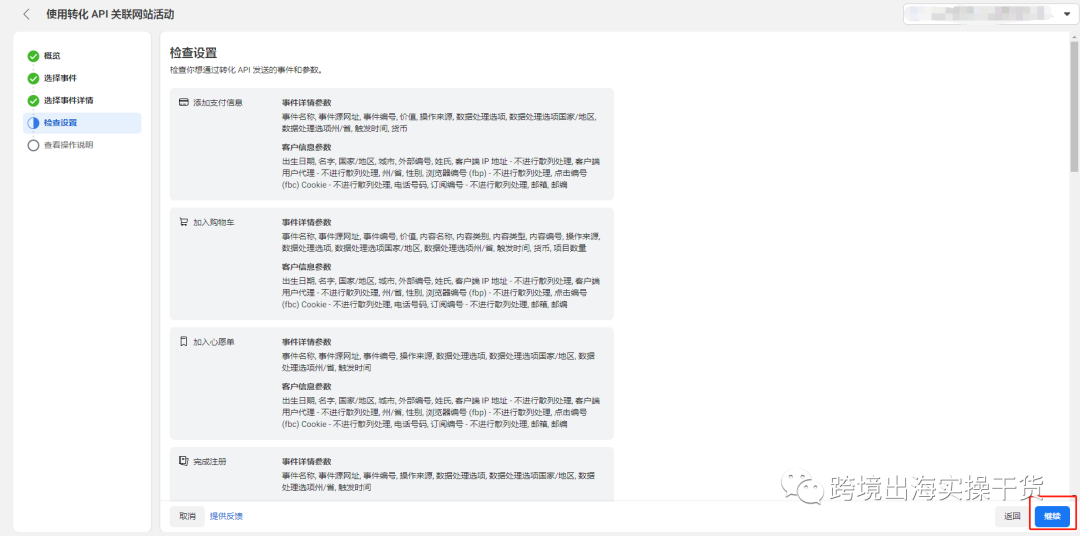Click the bookmark icon for 加入心愿单
Screen dimensions: 1080x536
point(183,342)
